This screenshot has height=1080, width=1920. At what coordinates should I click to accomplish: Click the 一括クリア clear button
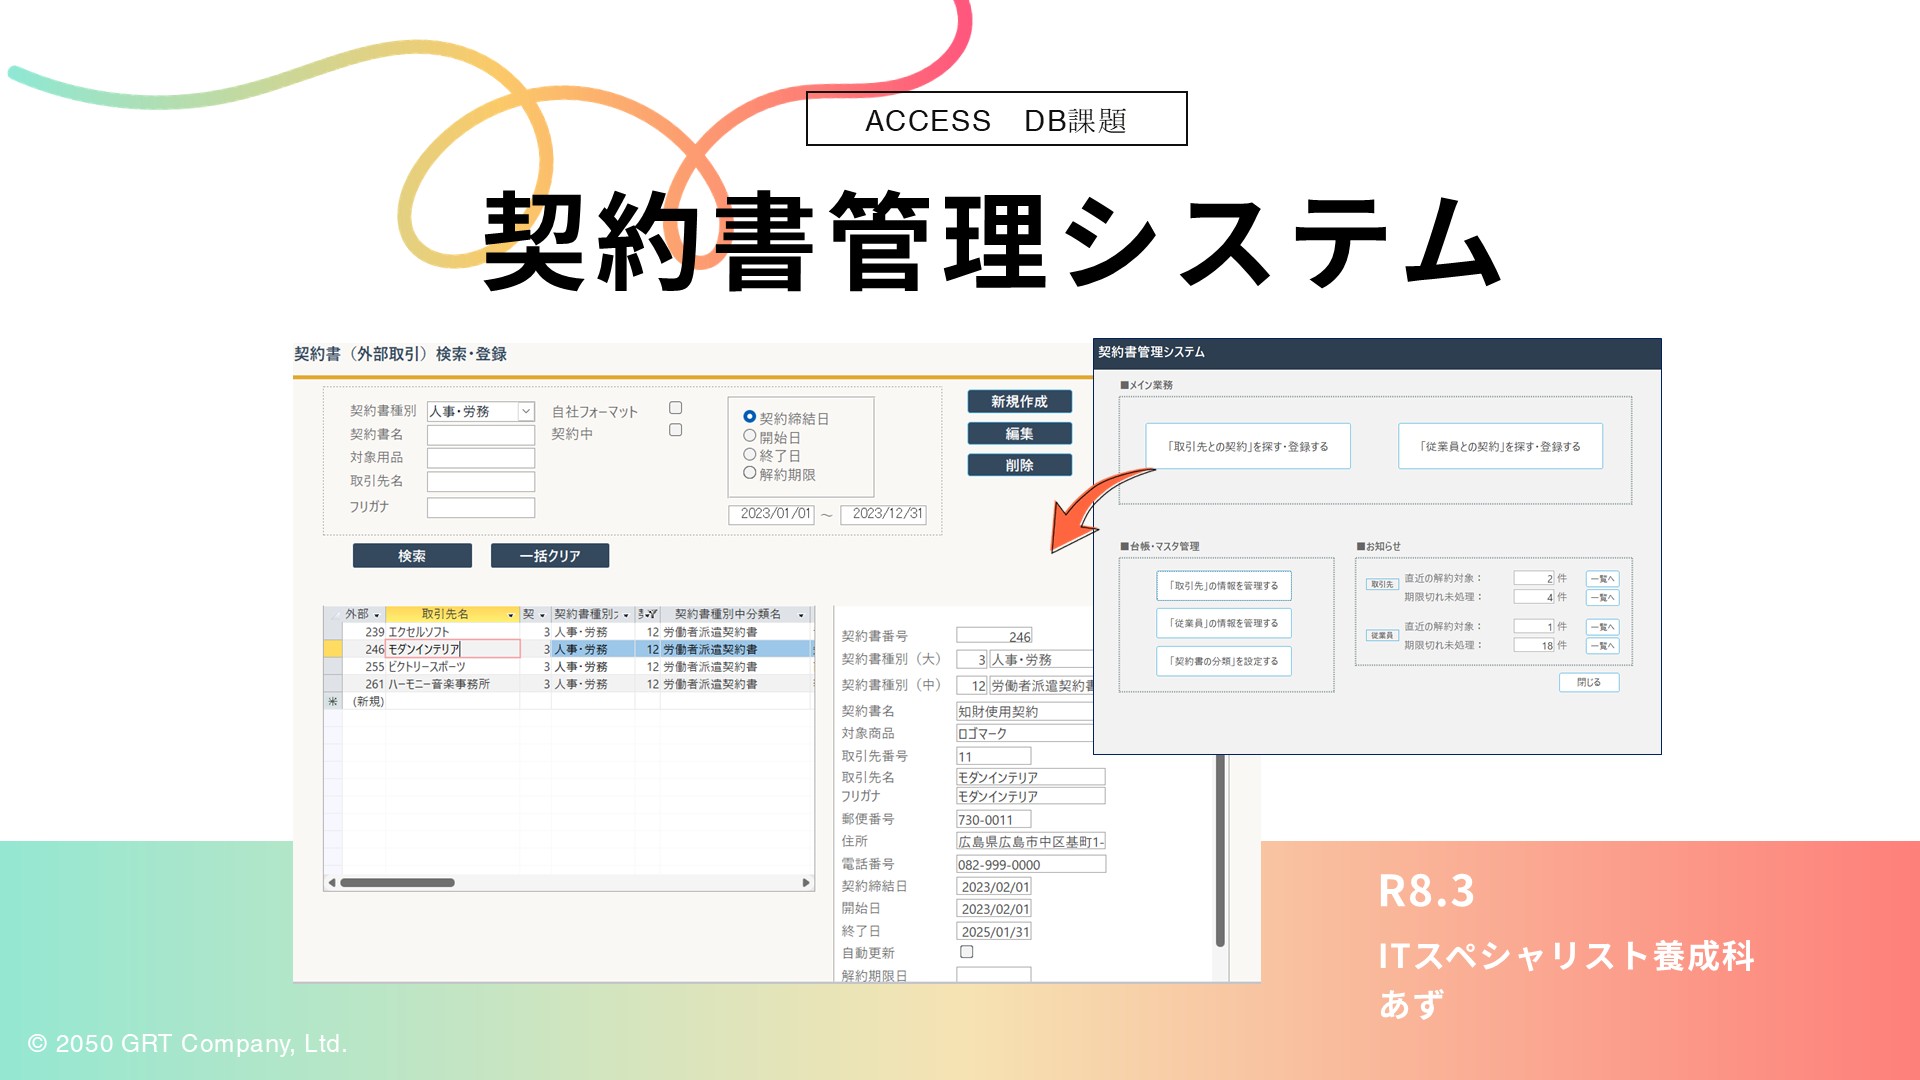[x=549, y=555]
